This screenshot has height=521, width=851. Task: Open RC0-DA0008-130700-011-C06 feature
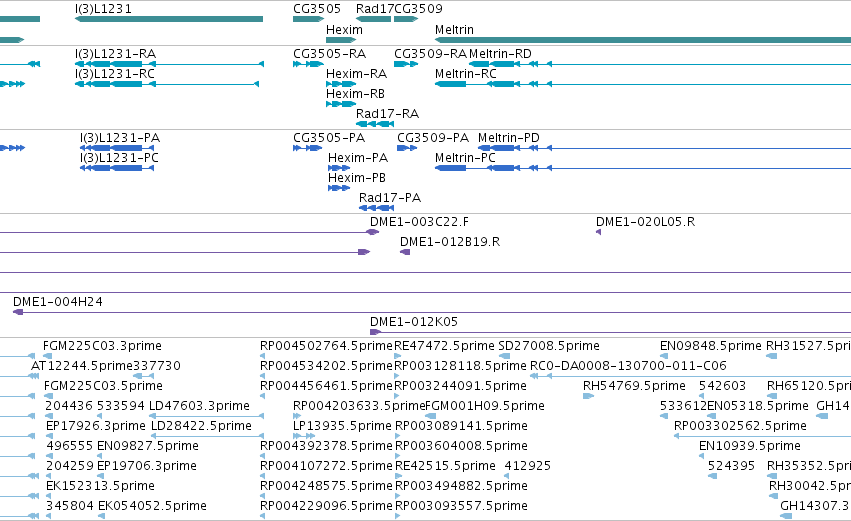(x=690, y=376)
